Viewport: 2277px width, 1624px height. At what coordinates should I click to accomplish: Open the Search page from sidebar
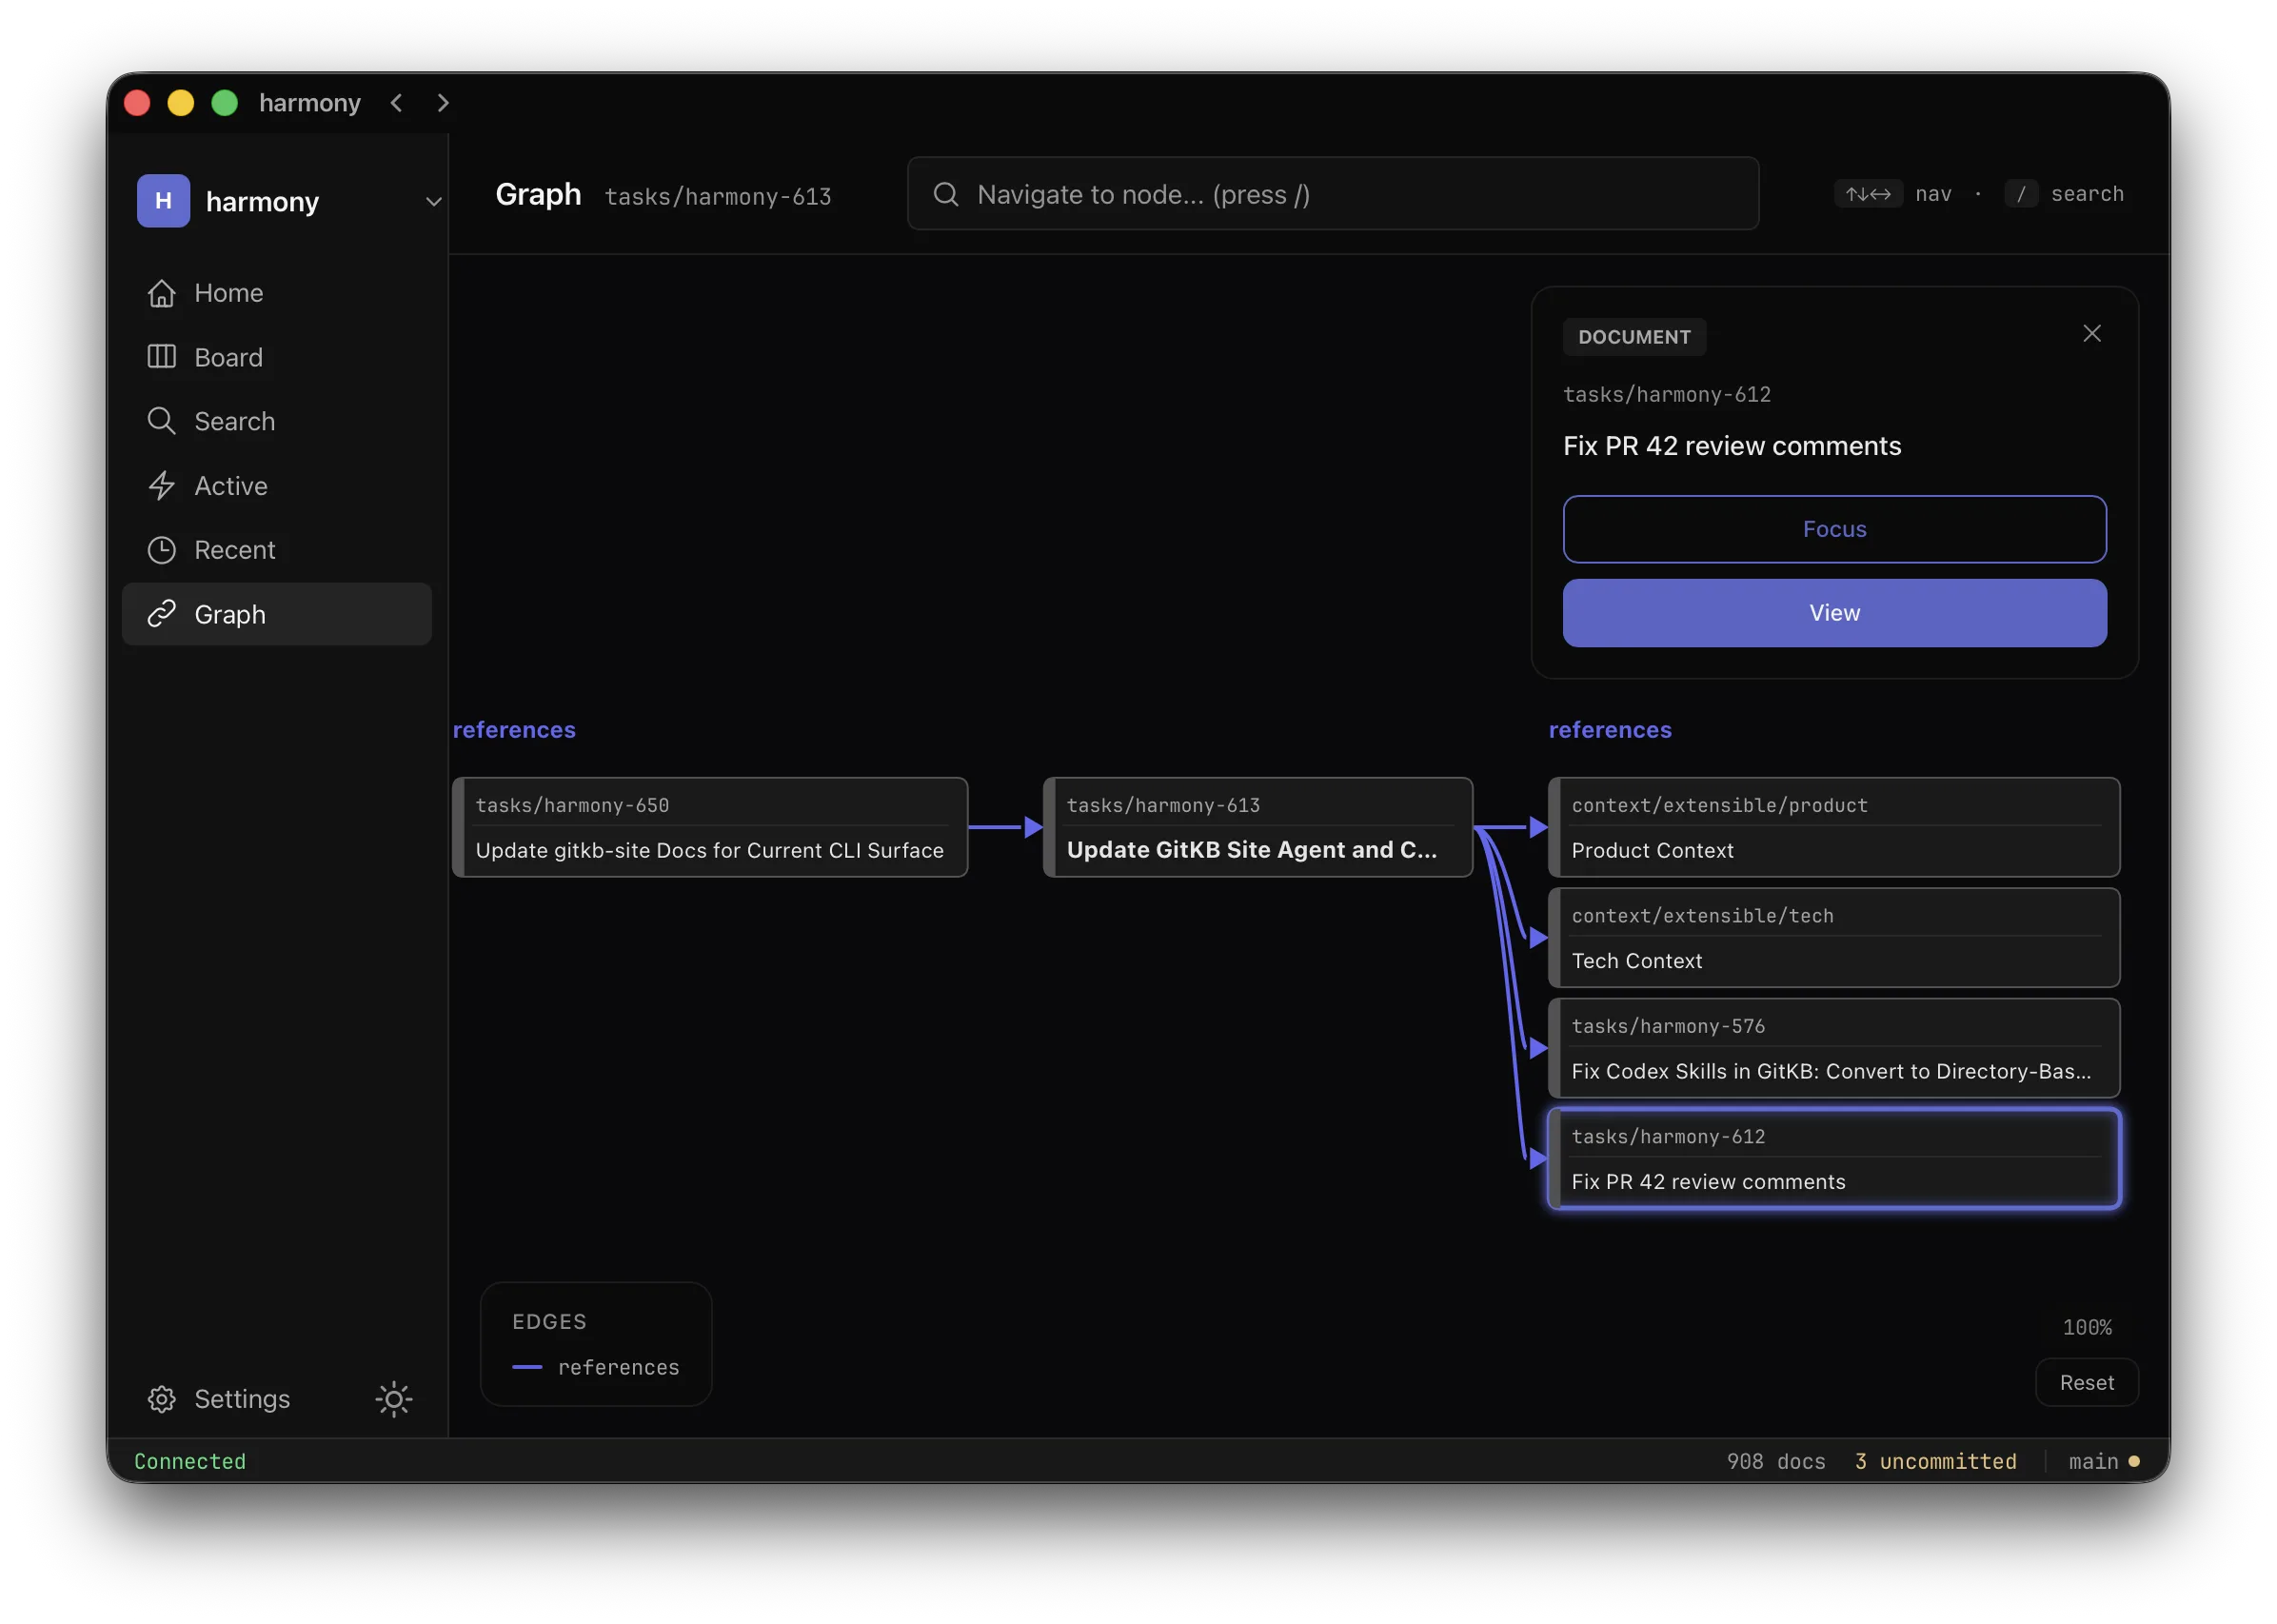277,421
